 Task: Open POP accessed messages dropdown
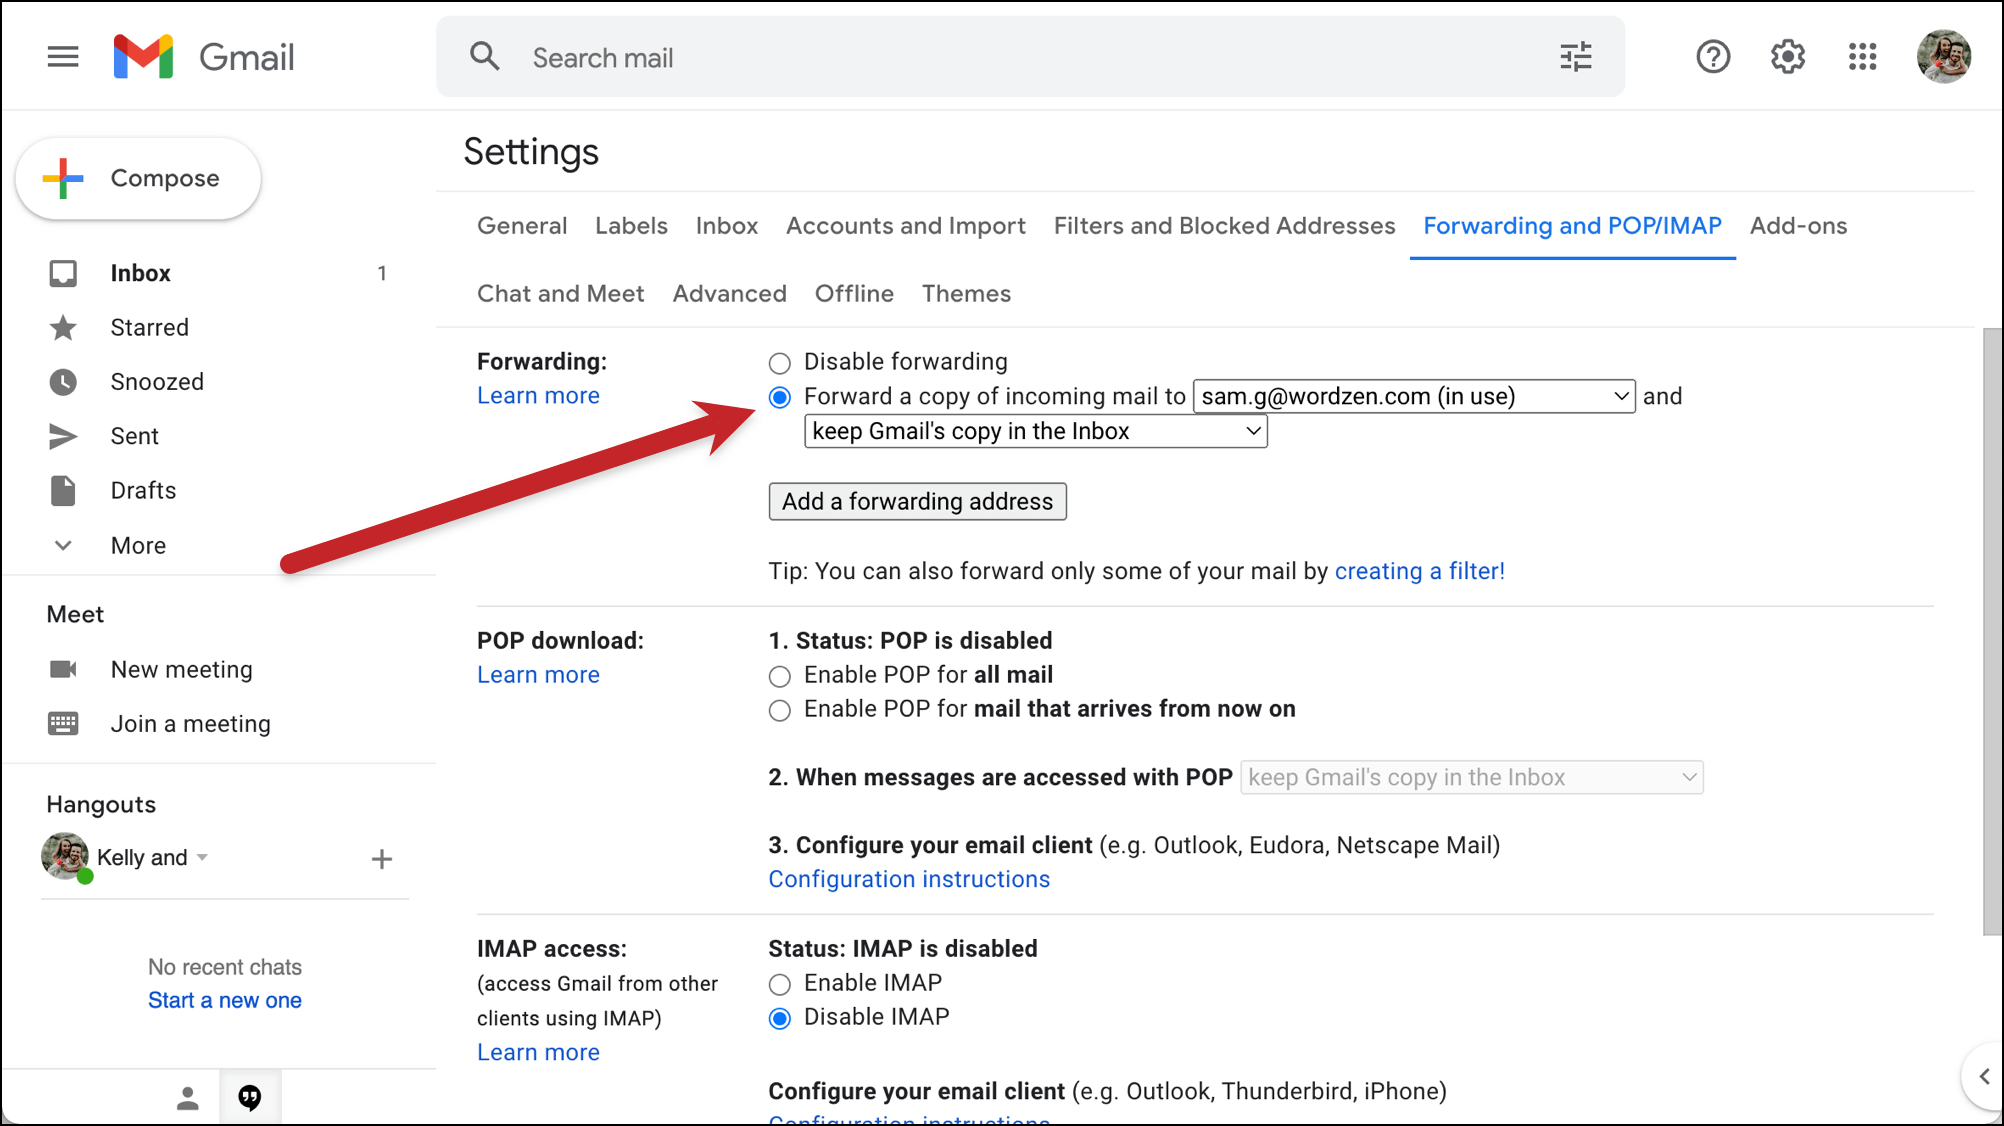click(1472, 778)
